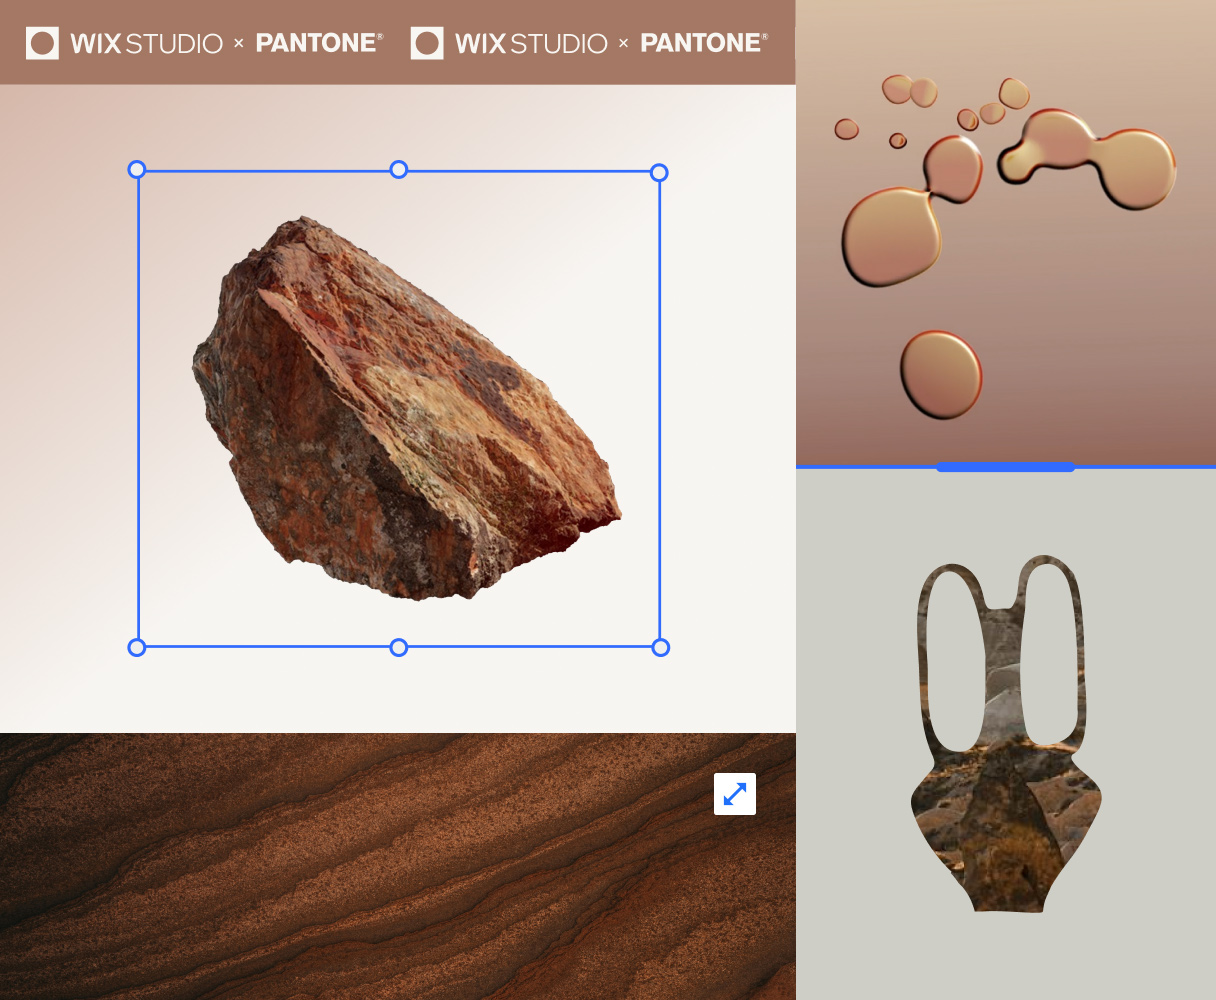Click the vase-shaped masked desert image
The width and height of the screenshot is (1216, 1000).
(1005, 800)
